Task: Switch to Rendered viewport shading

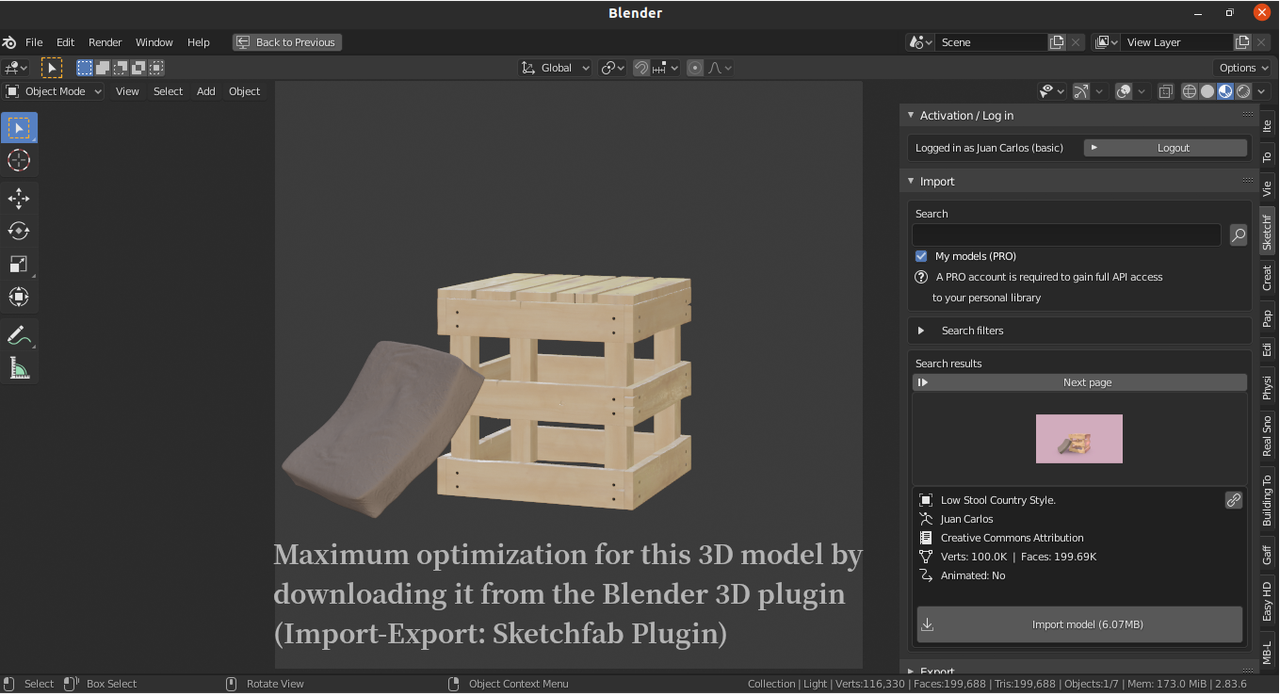Action: point(1243,91)
